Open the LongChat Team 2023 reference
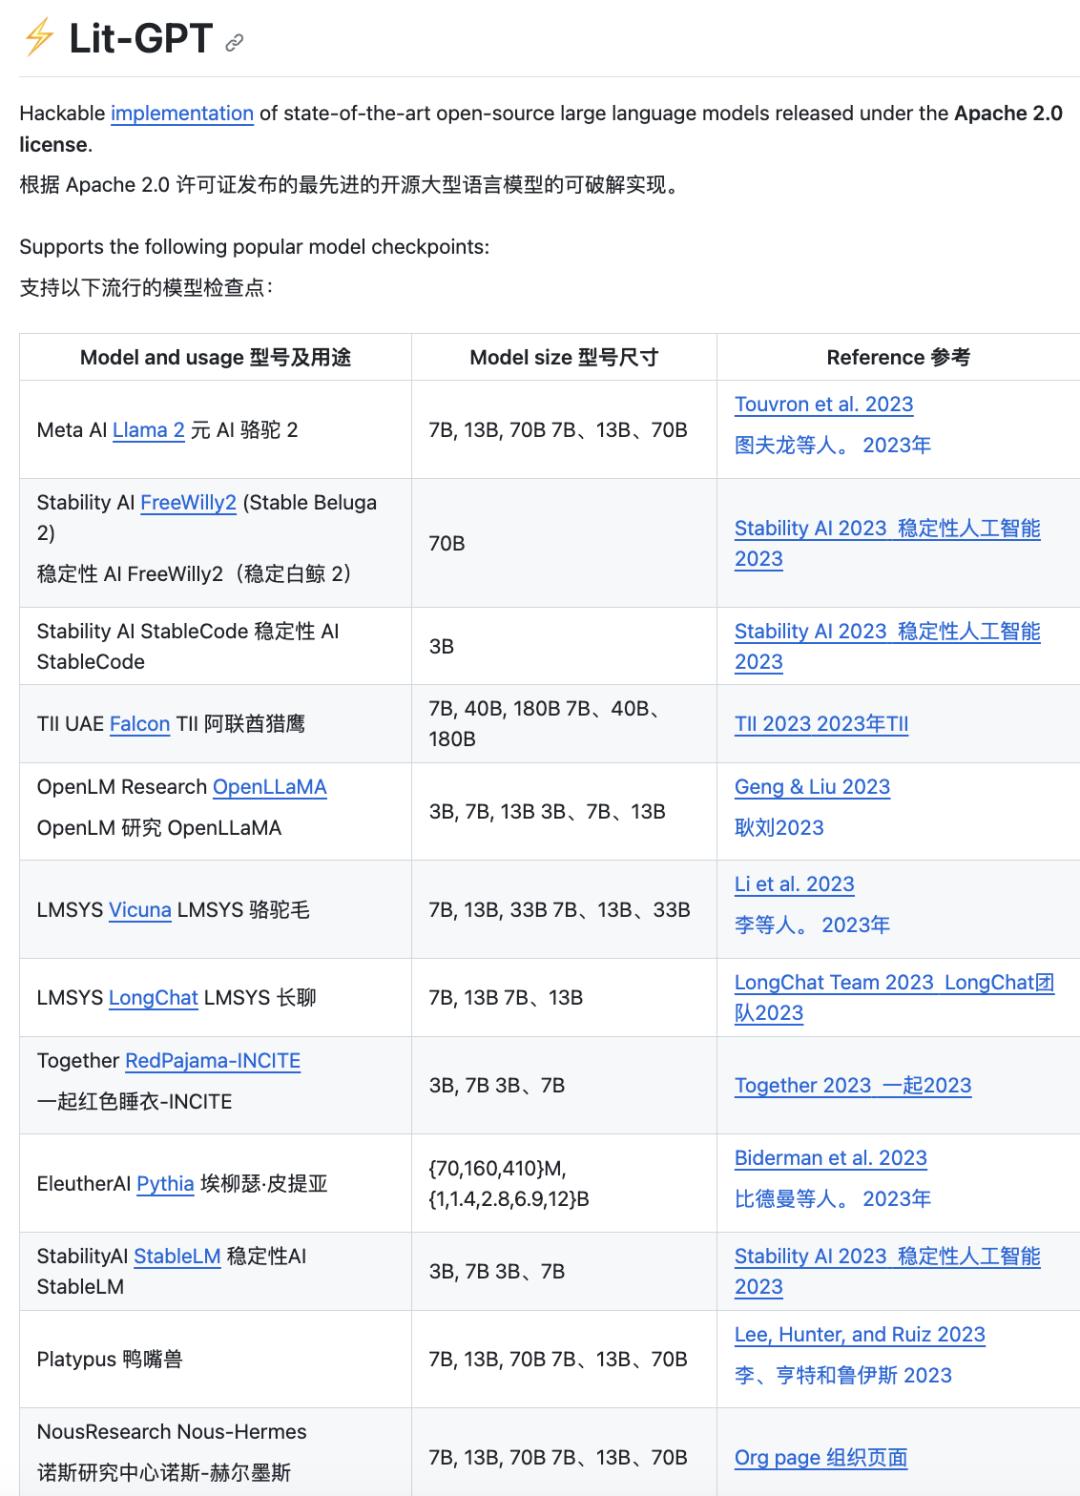The image size is (1080, 1496). [834, 983]
